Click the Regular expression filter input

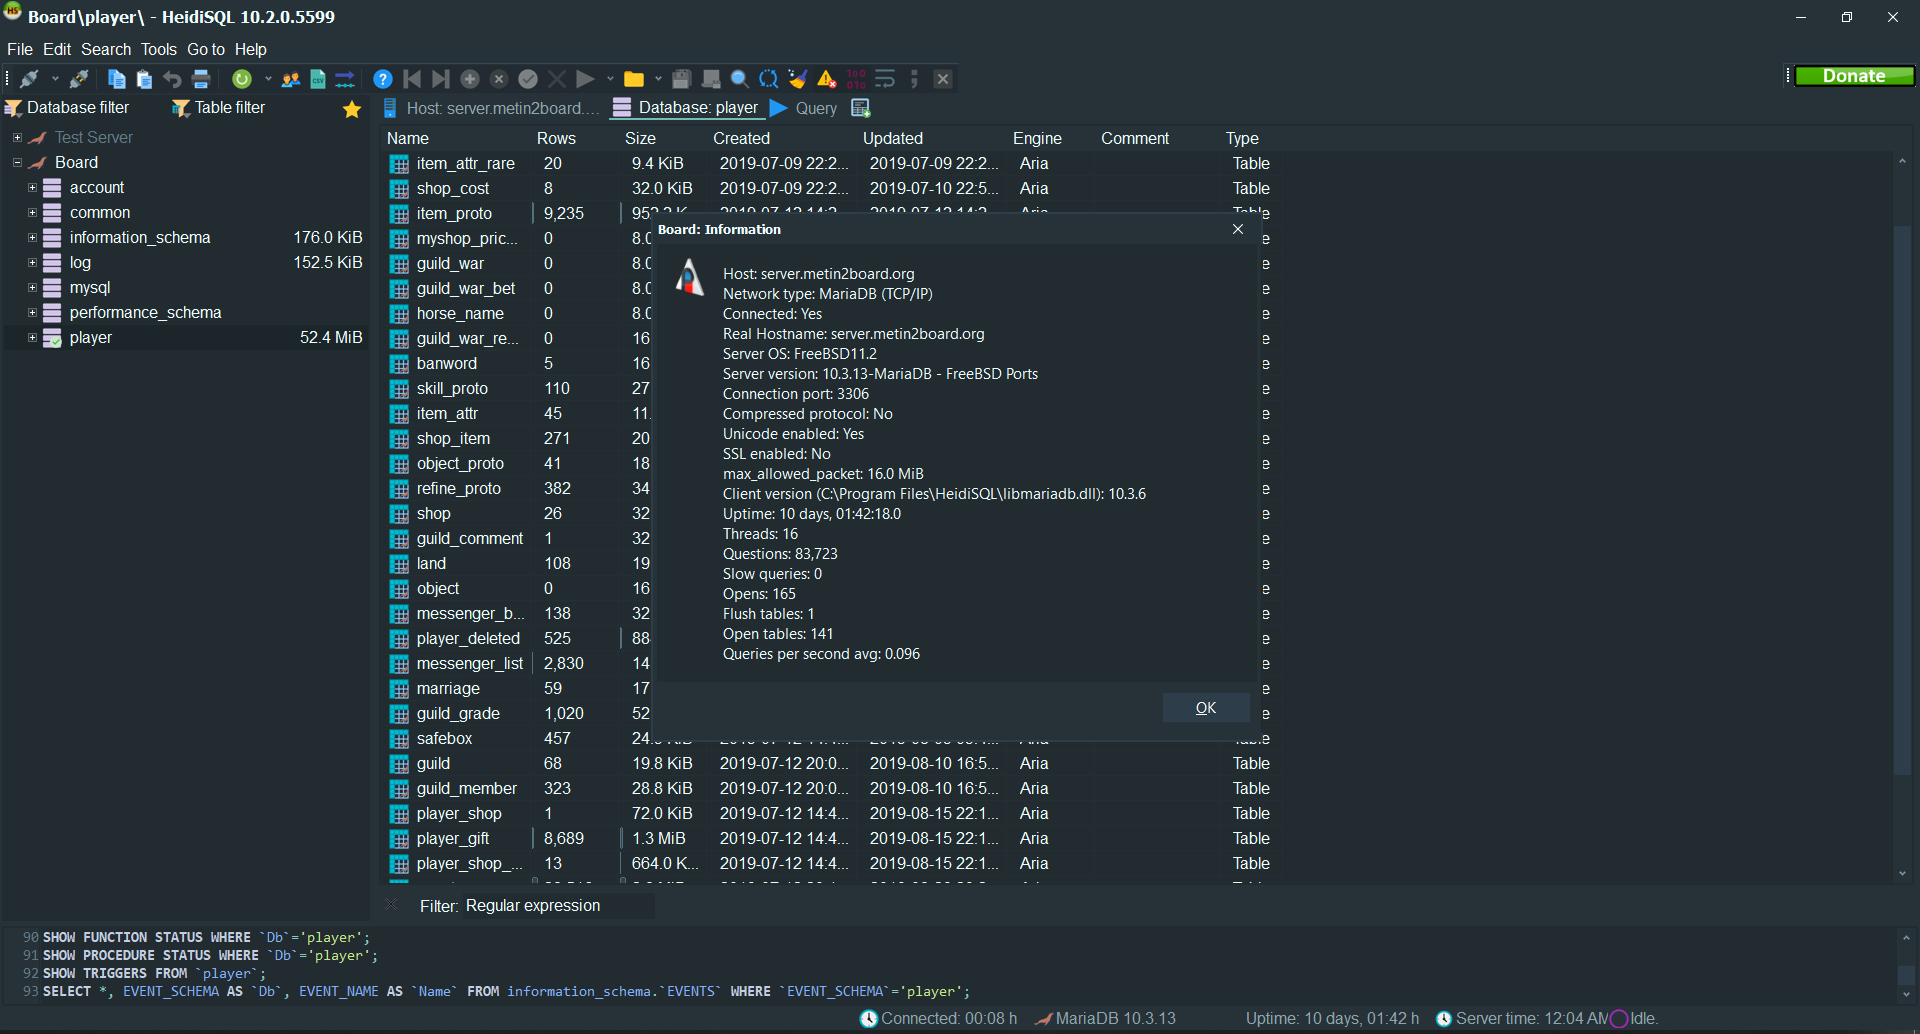point(558,905)
